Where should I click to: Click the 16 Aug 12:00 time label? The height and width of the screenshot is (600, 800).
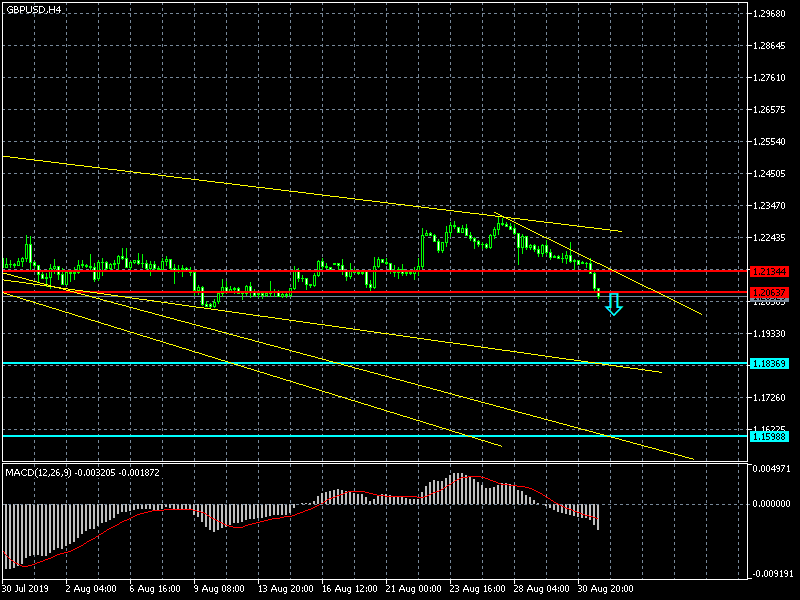[x=349, y=588]
